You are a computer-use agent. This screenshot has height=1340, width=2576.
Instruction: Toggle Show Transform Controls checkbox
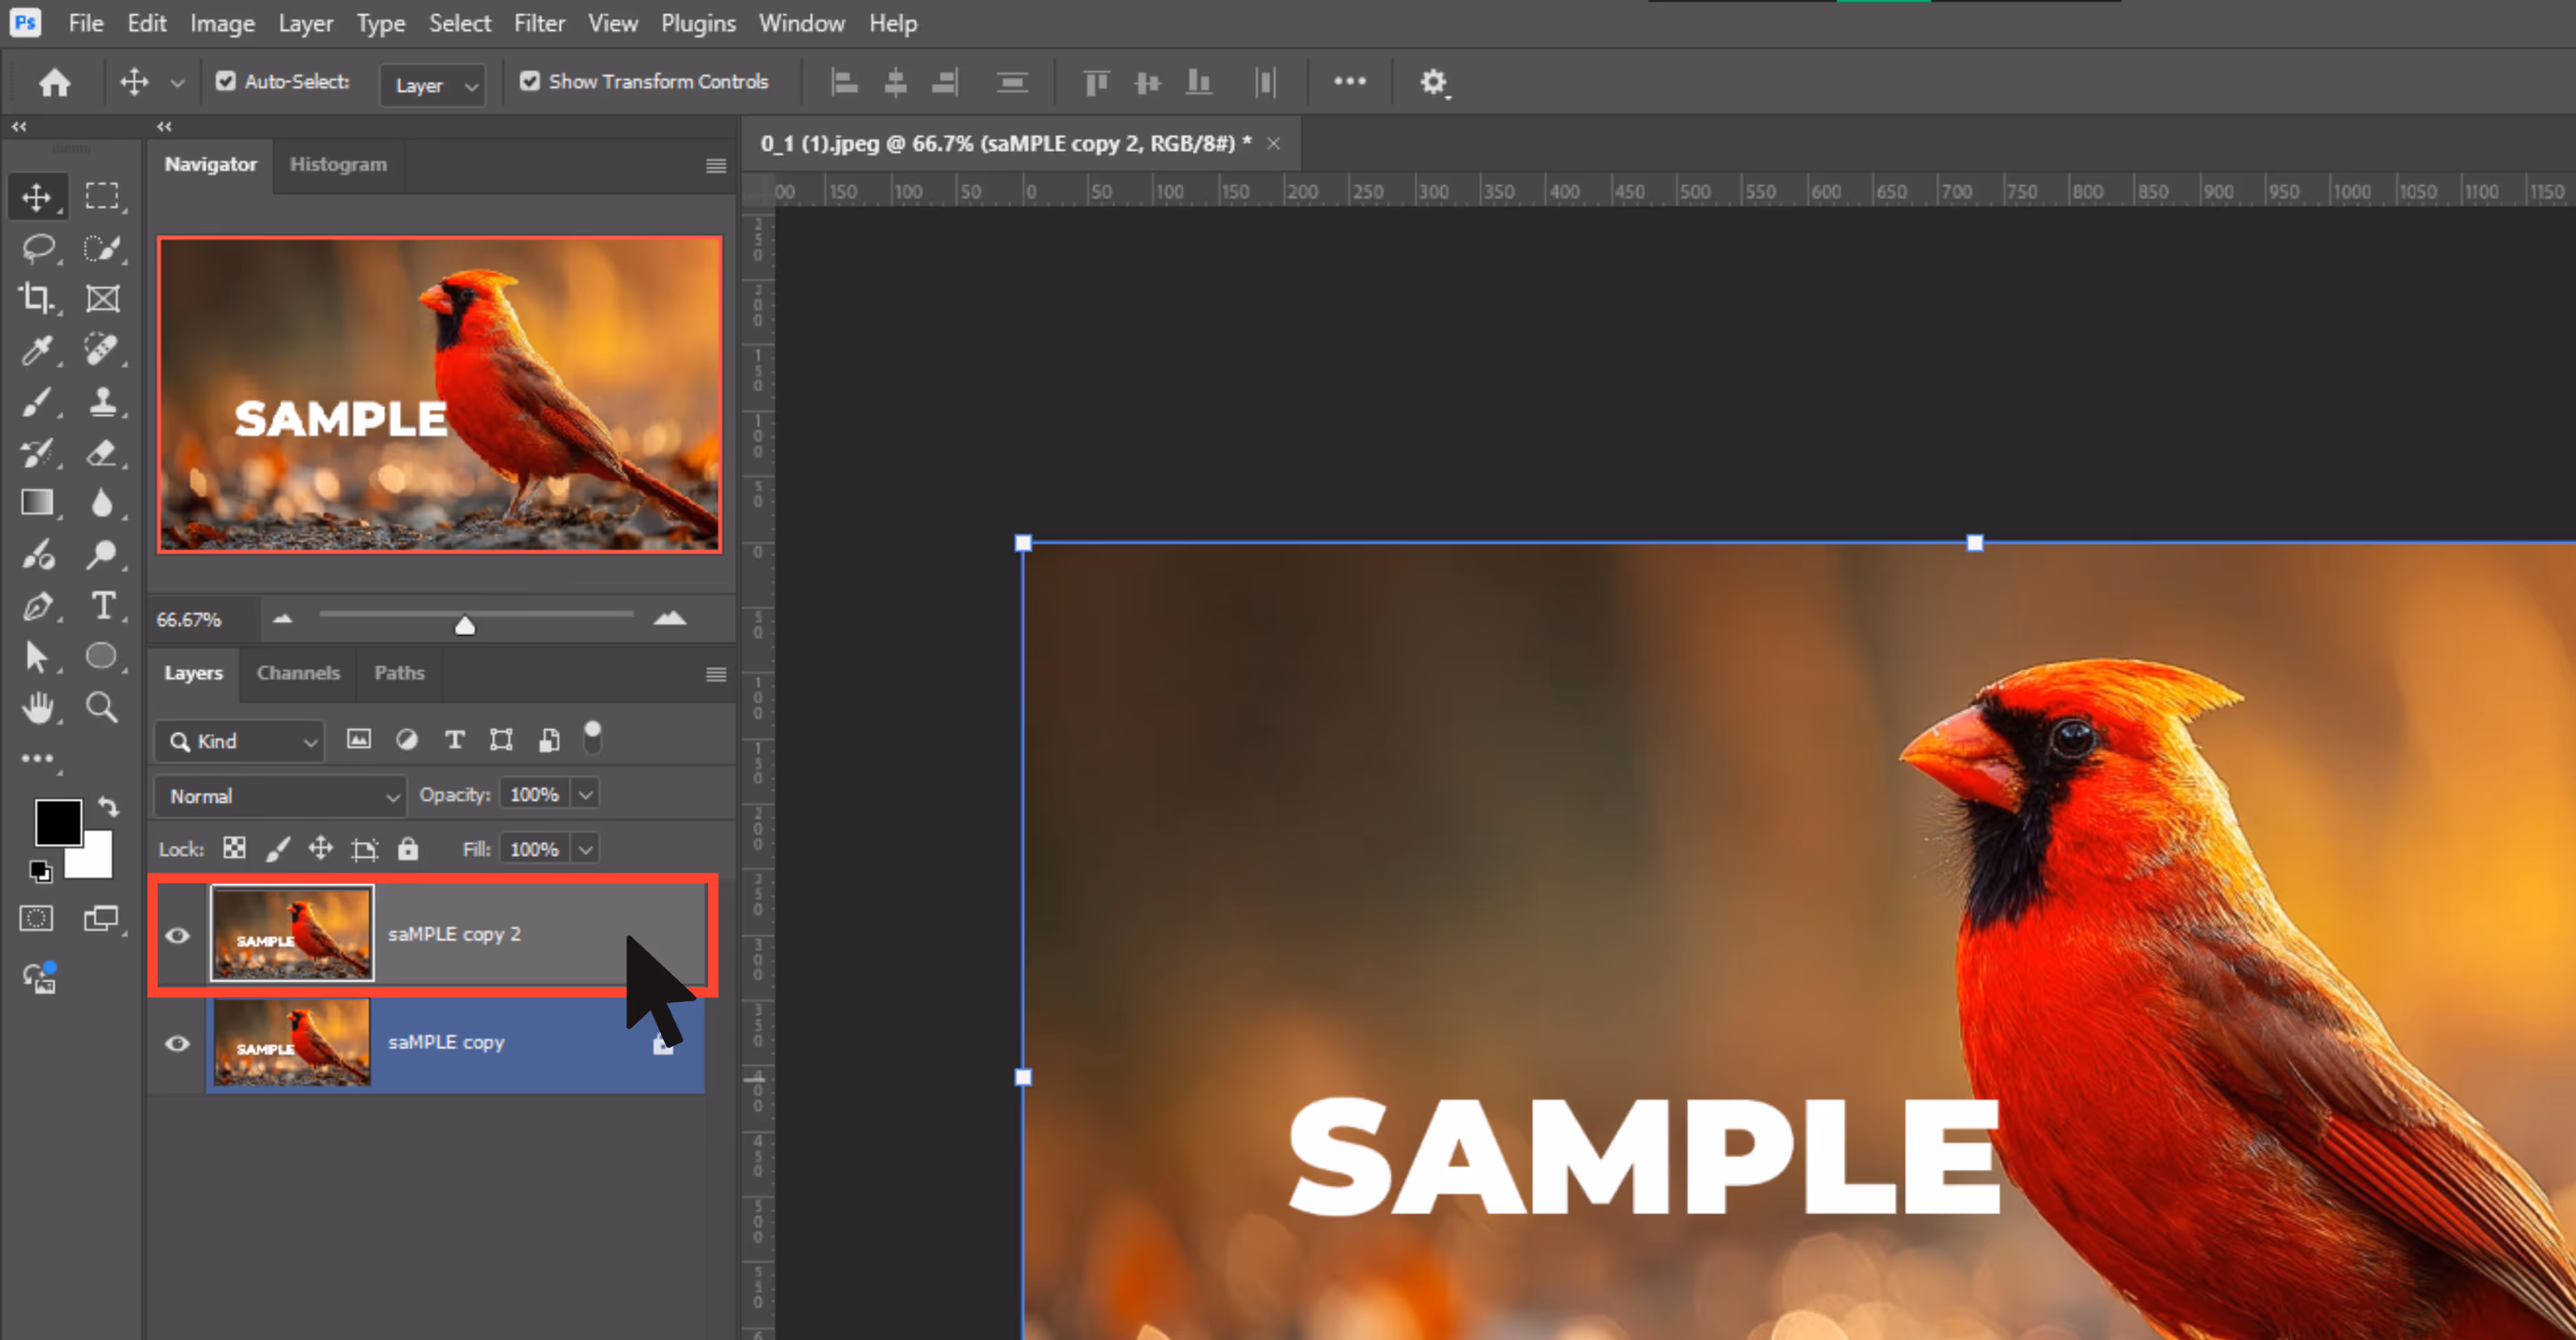coord(530,81)
